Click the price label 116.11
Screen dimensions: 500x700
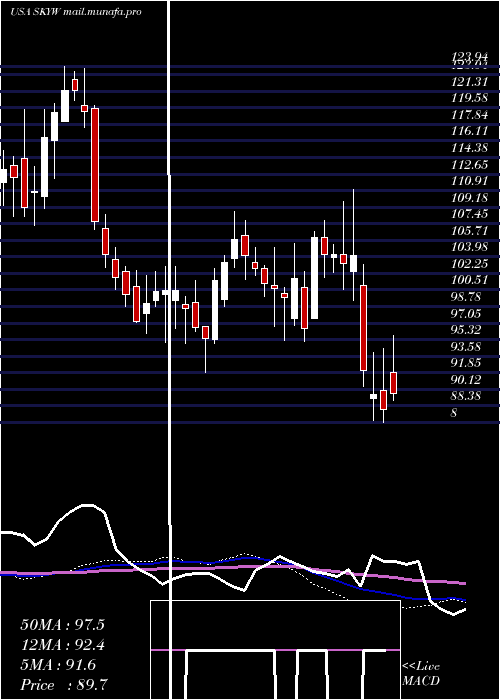click(x=470, y=131)
